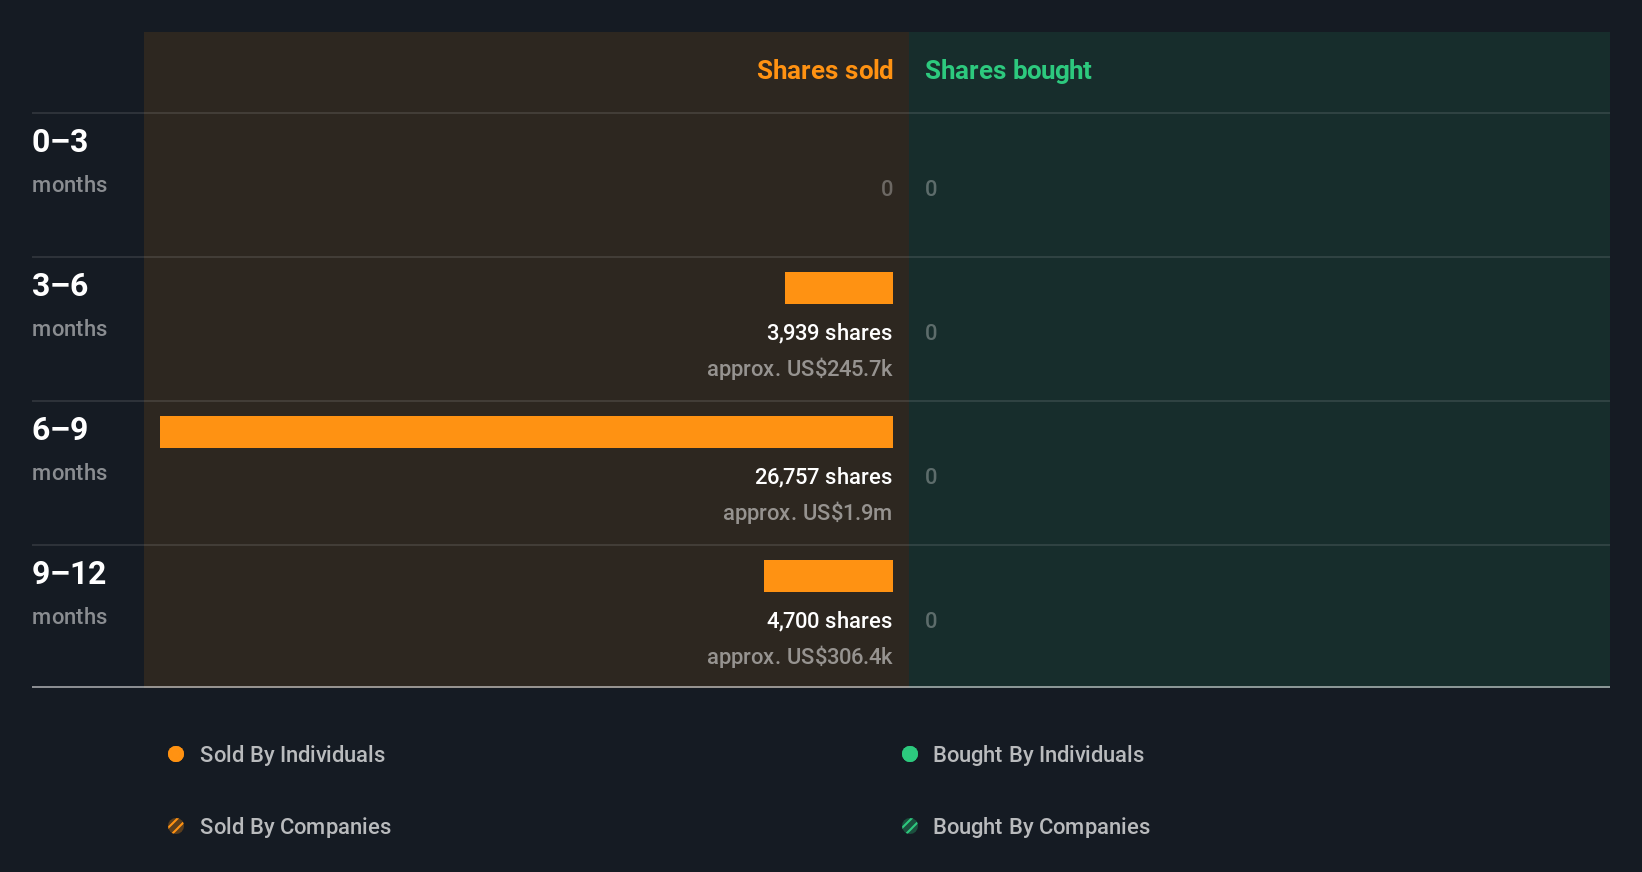Click the shares bought 0 in 9–12 months row
The image size is (1642, 872).
tap(931, 620)
